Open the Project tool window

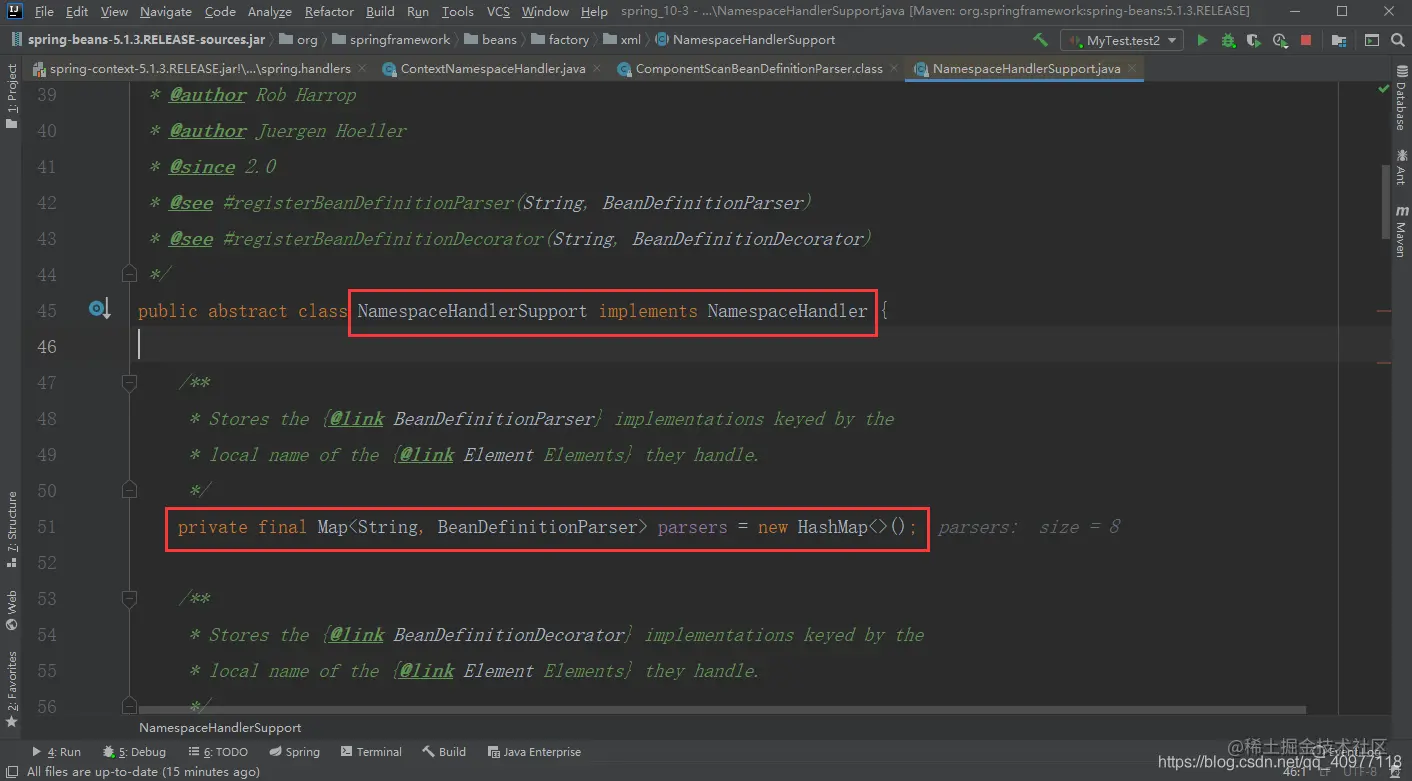pyautogui.click(x=11, y=97)
